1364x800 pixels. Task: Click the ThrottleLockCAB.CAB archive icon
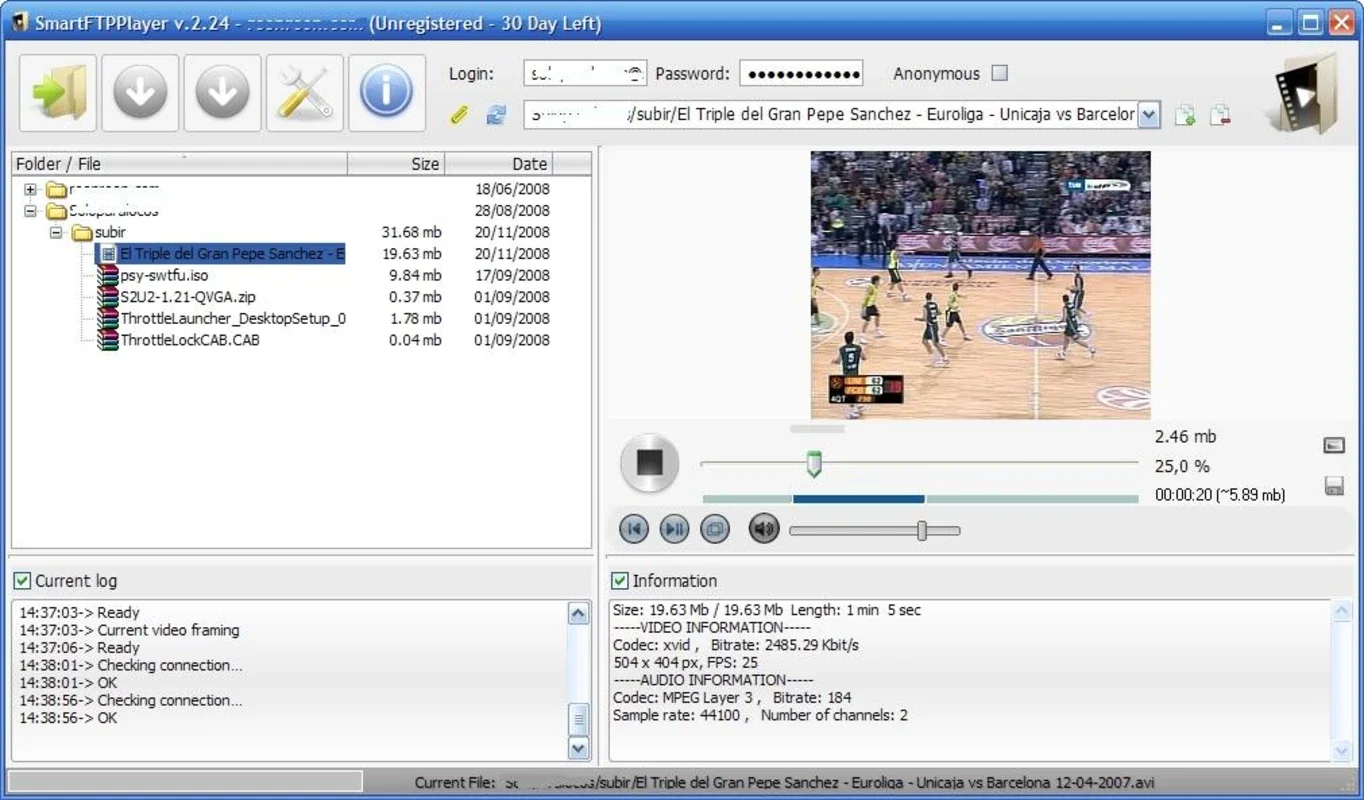coord(107,340)
